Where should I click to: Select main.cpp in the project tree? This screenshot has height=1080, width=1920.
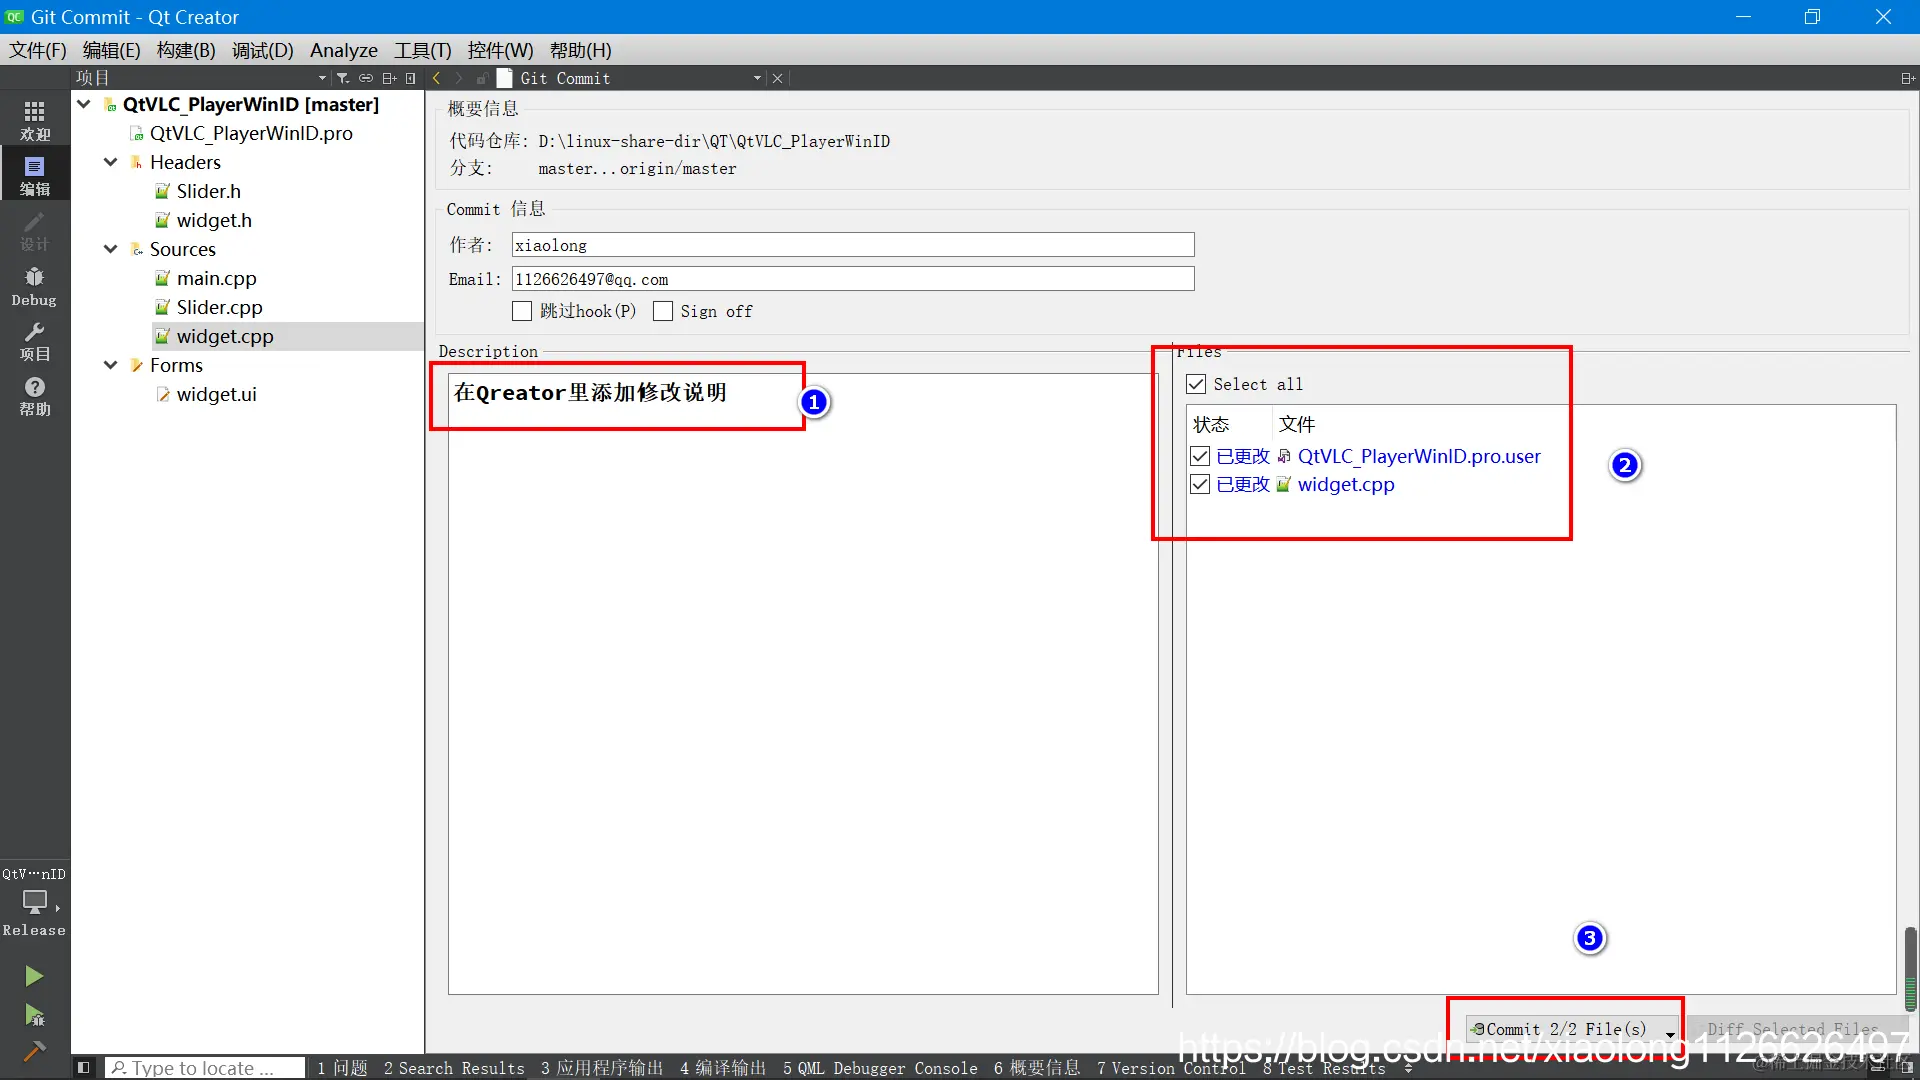point(216,278)
